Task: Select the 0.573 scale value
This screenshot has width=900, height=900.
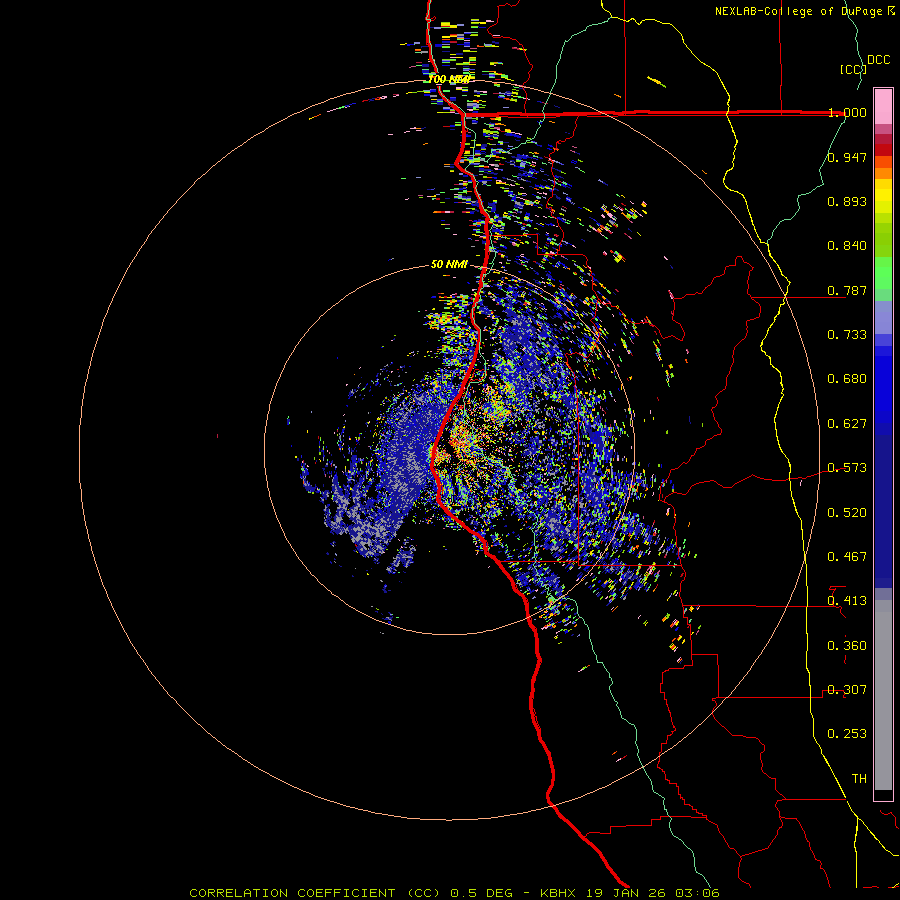Action: (x=847, y=468)
